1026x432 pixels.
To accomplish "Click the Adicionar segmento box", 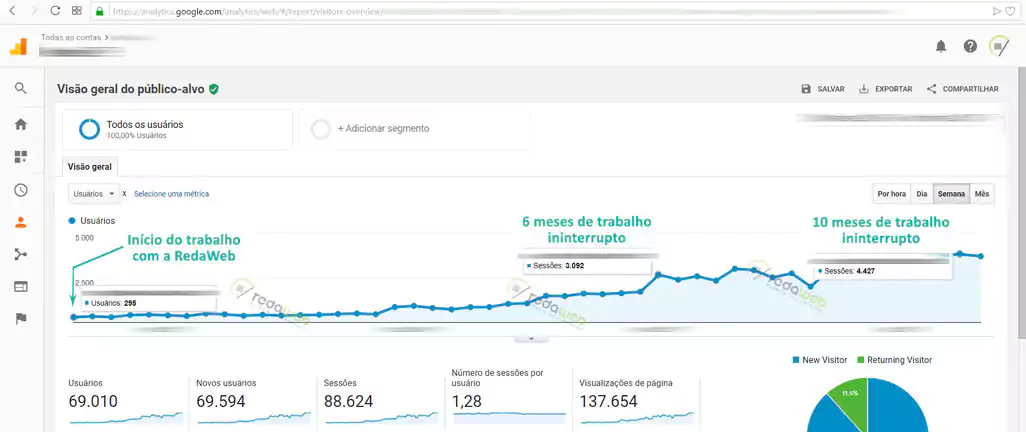I will [x=413, y=129].
